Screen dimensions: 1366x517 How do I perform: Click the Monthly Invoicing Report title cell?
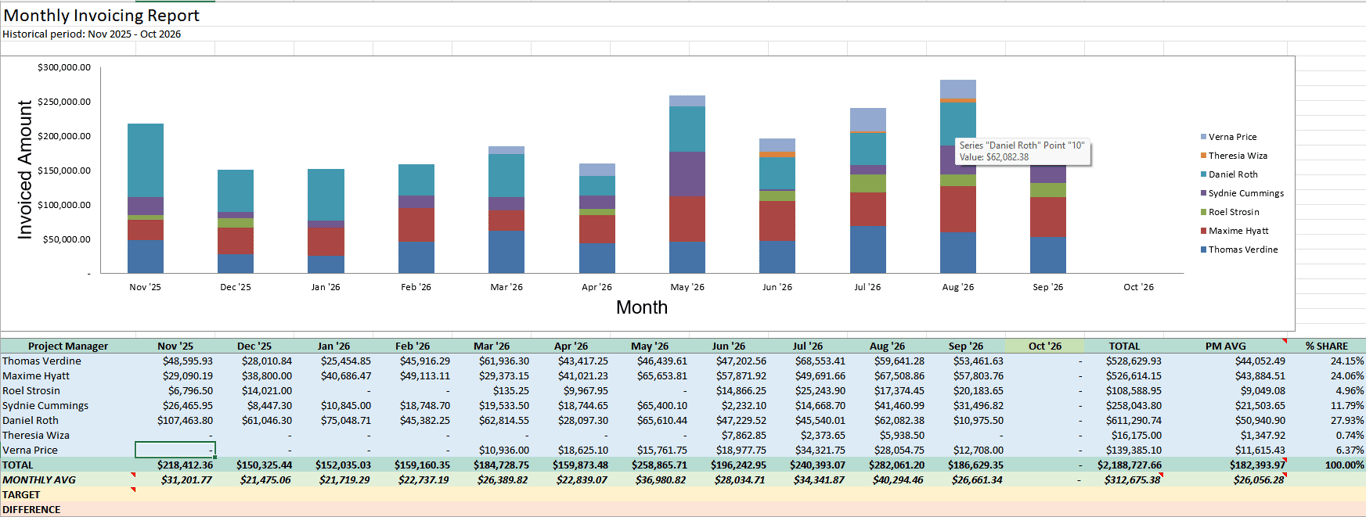pyautogui.click(x=101, y=15)
